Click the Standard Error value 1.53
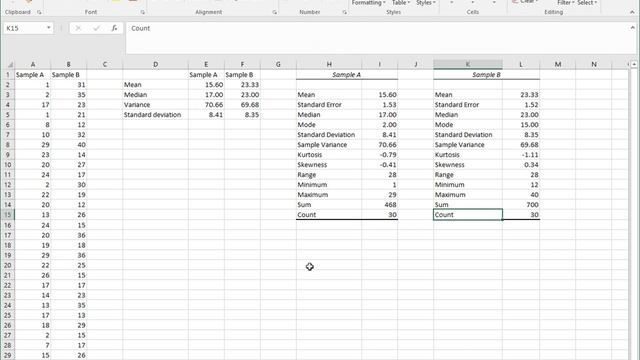The height and width of the screenshot is (360, 640). click(380, 104)
